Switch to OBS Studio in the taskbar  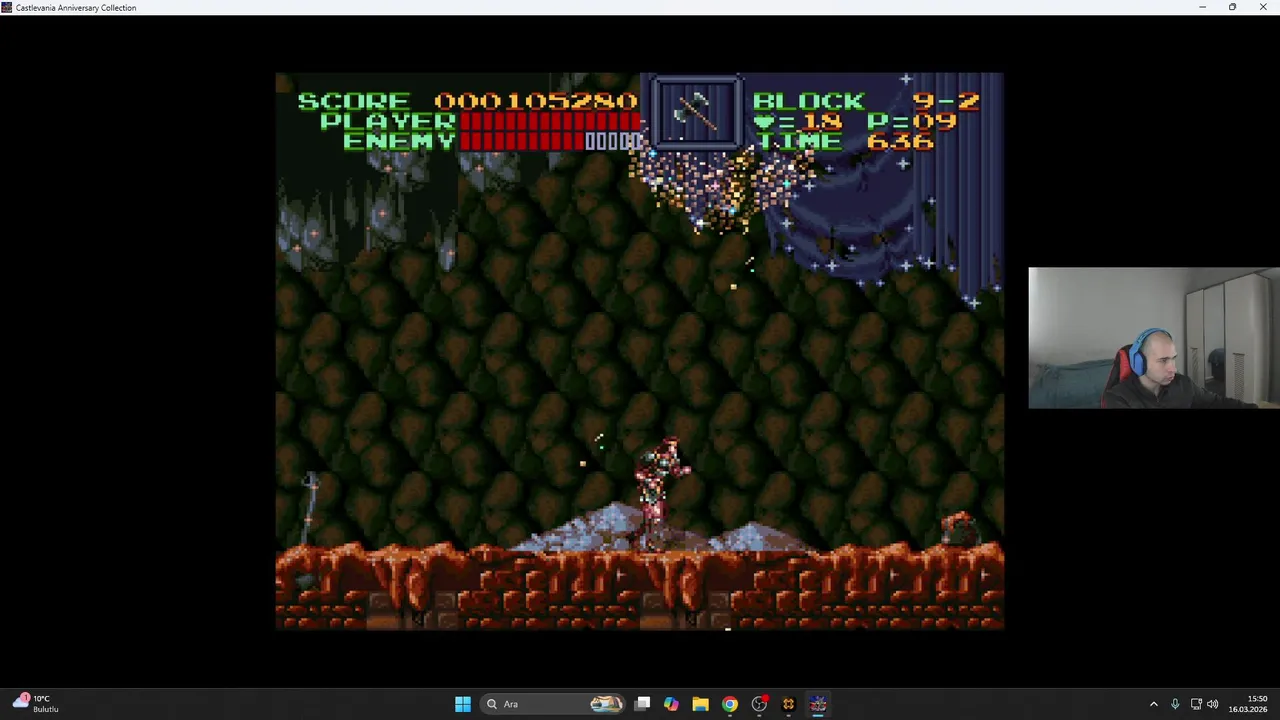[x=760, y=704]
